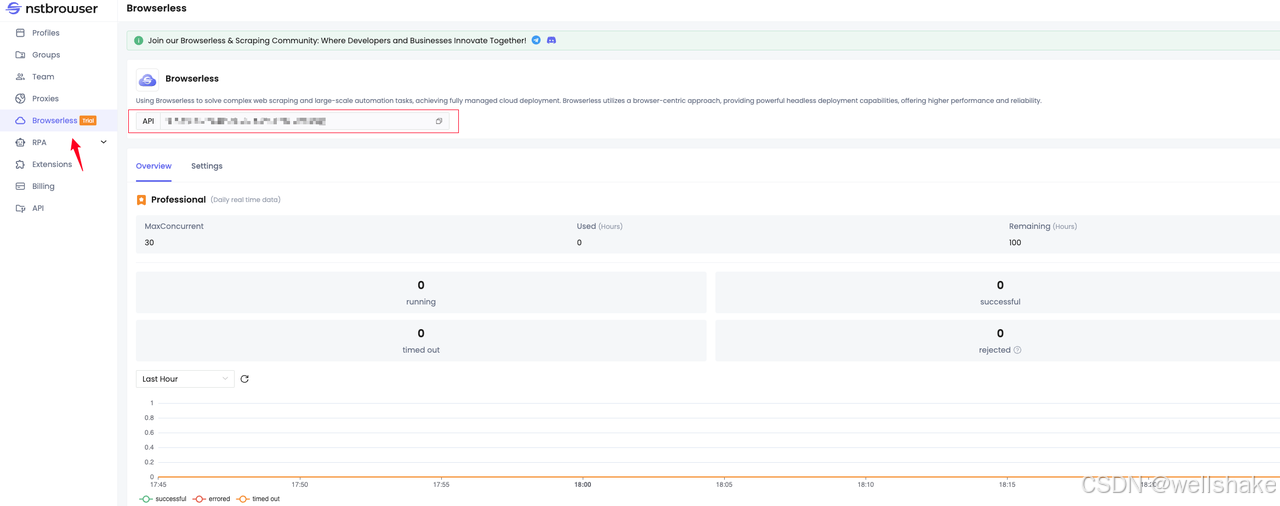Click the API sidebar icon

(x=20, y=209)
